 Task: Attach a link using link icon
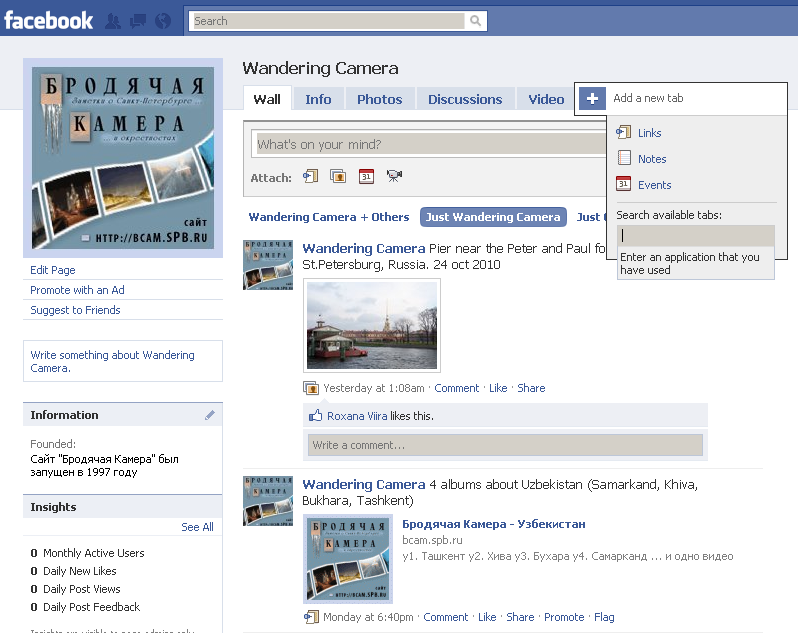(310, 176)
